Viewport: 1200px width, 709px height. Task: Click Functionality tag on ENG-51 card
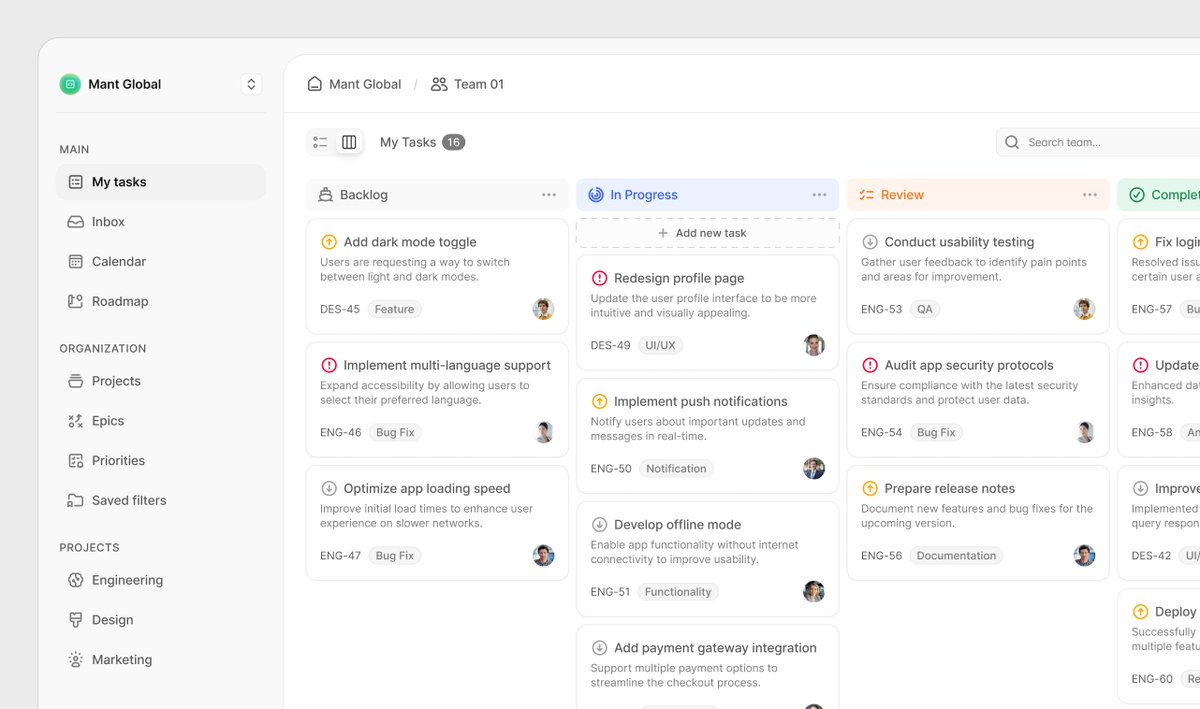[x=678, y=592]
